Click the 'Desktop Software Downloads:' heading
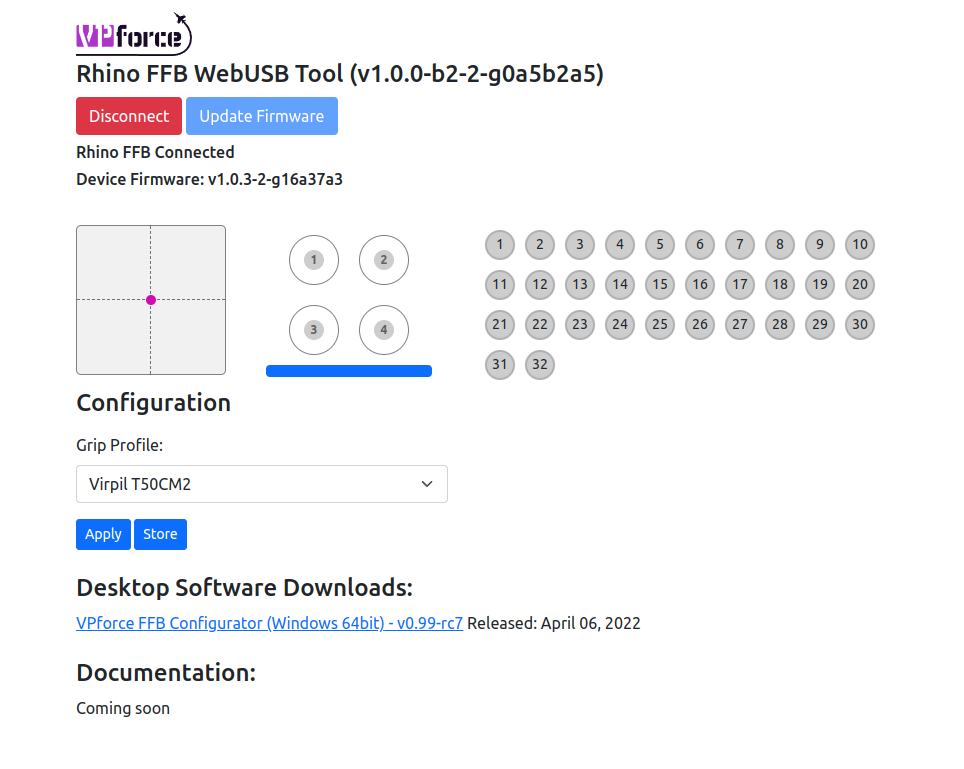The height and width of the screenshot is (769, 964). [x=245, y=588]
